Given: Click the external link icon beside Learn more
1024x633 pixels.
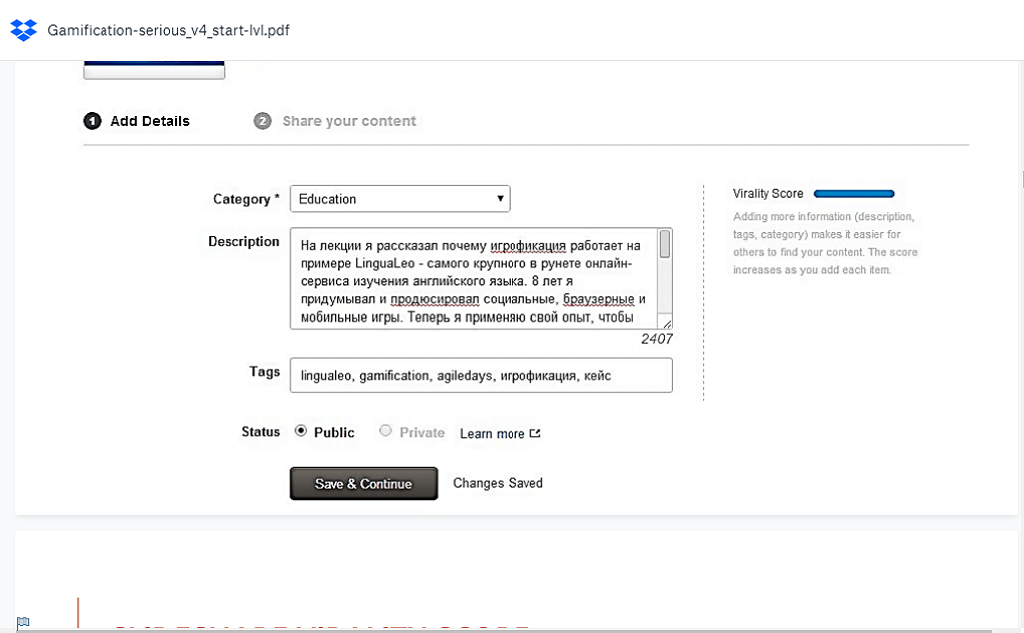Looking at the screenshot, I should (x=535, y=434).
